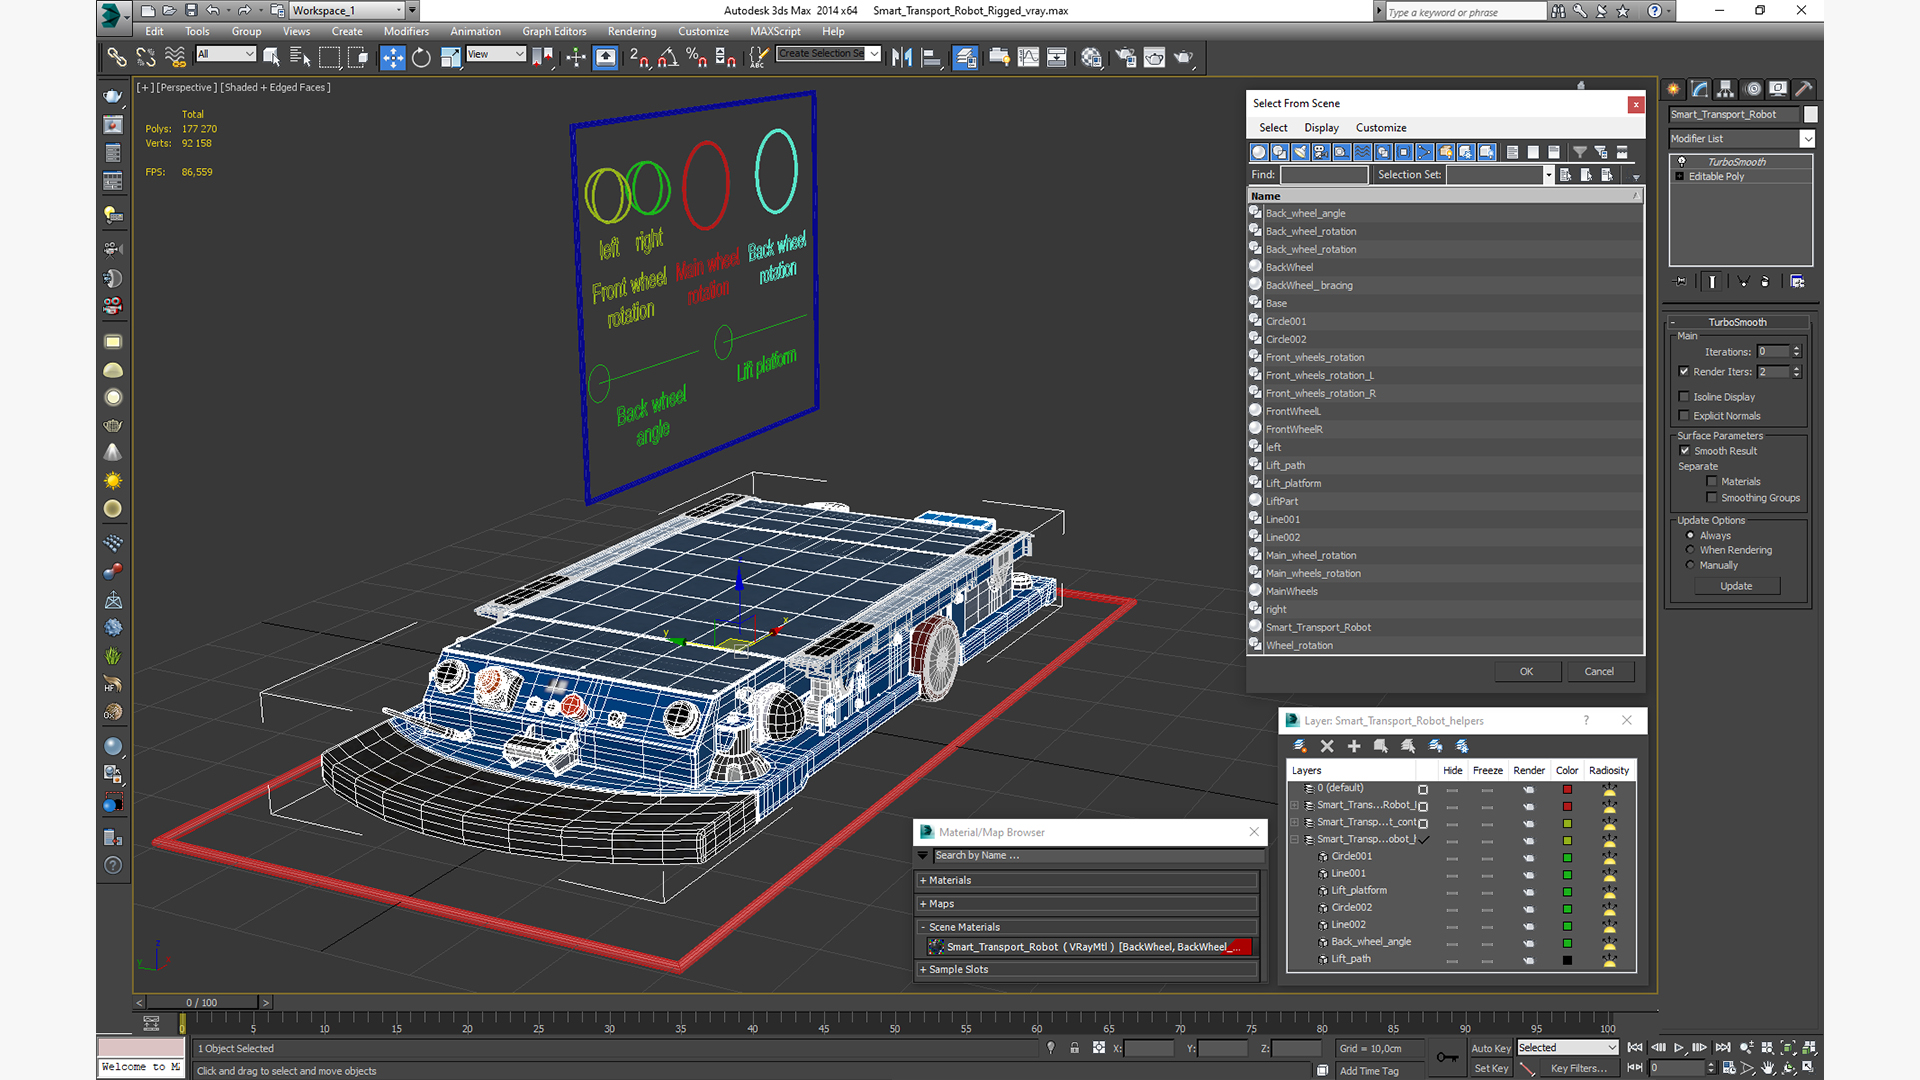Click the Auto Key button

(x=1491, y=1048)
